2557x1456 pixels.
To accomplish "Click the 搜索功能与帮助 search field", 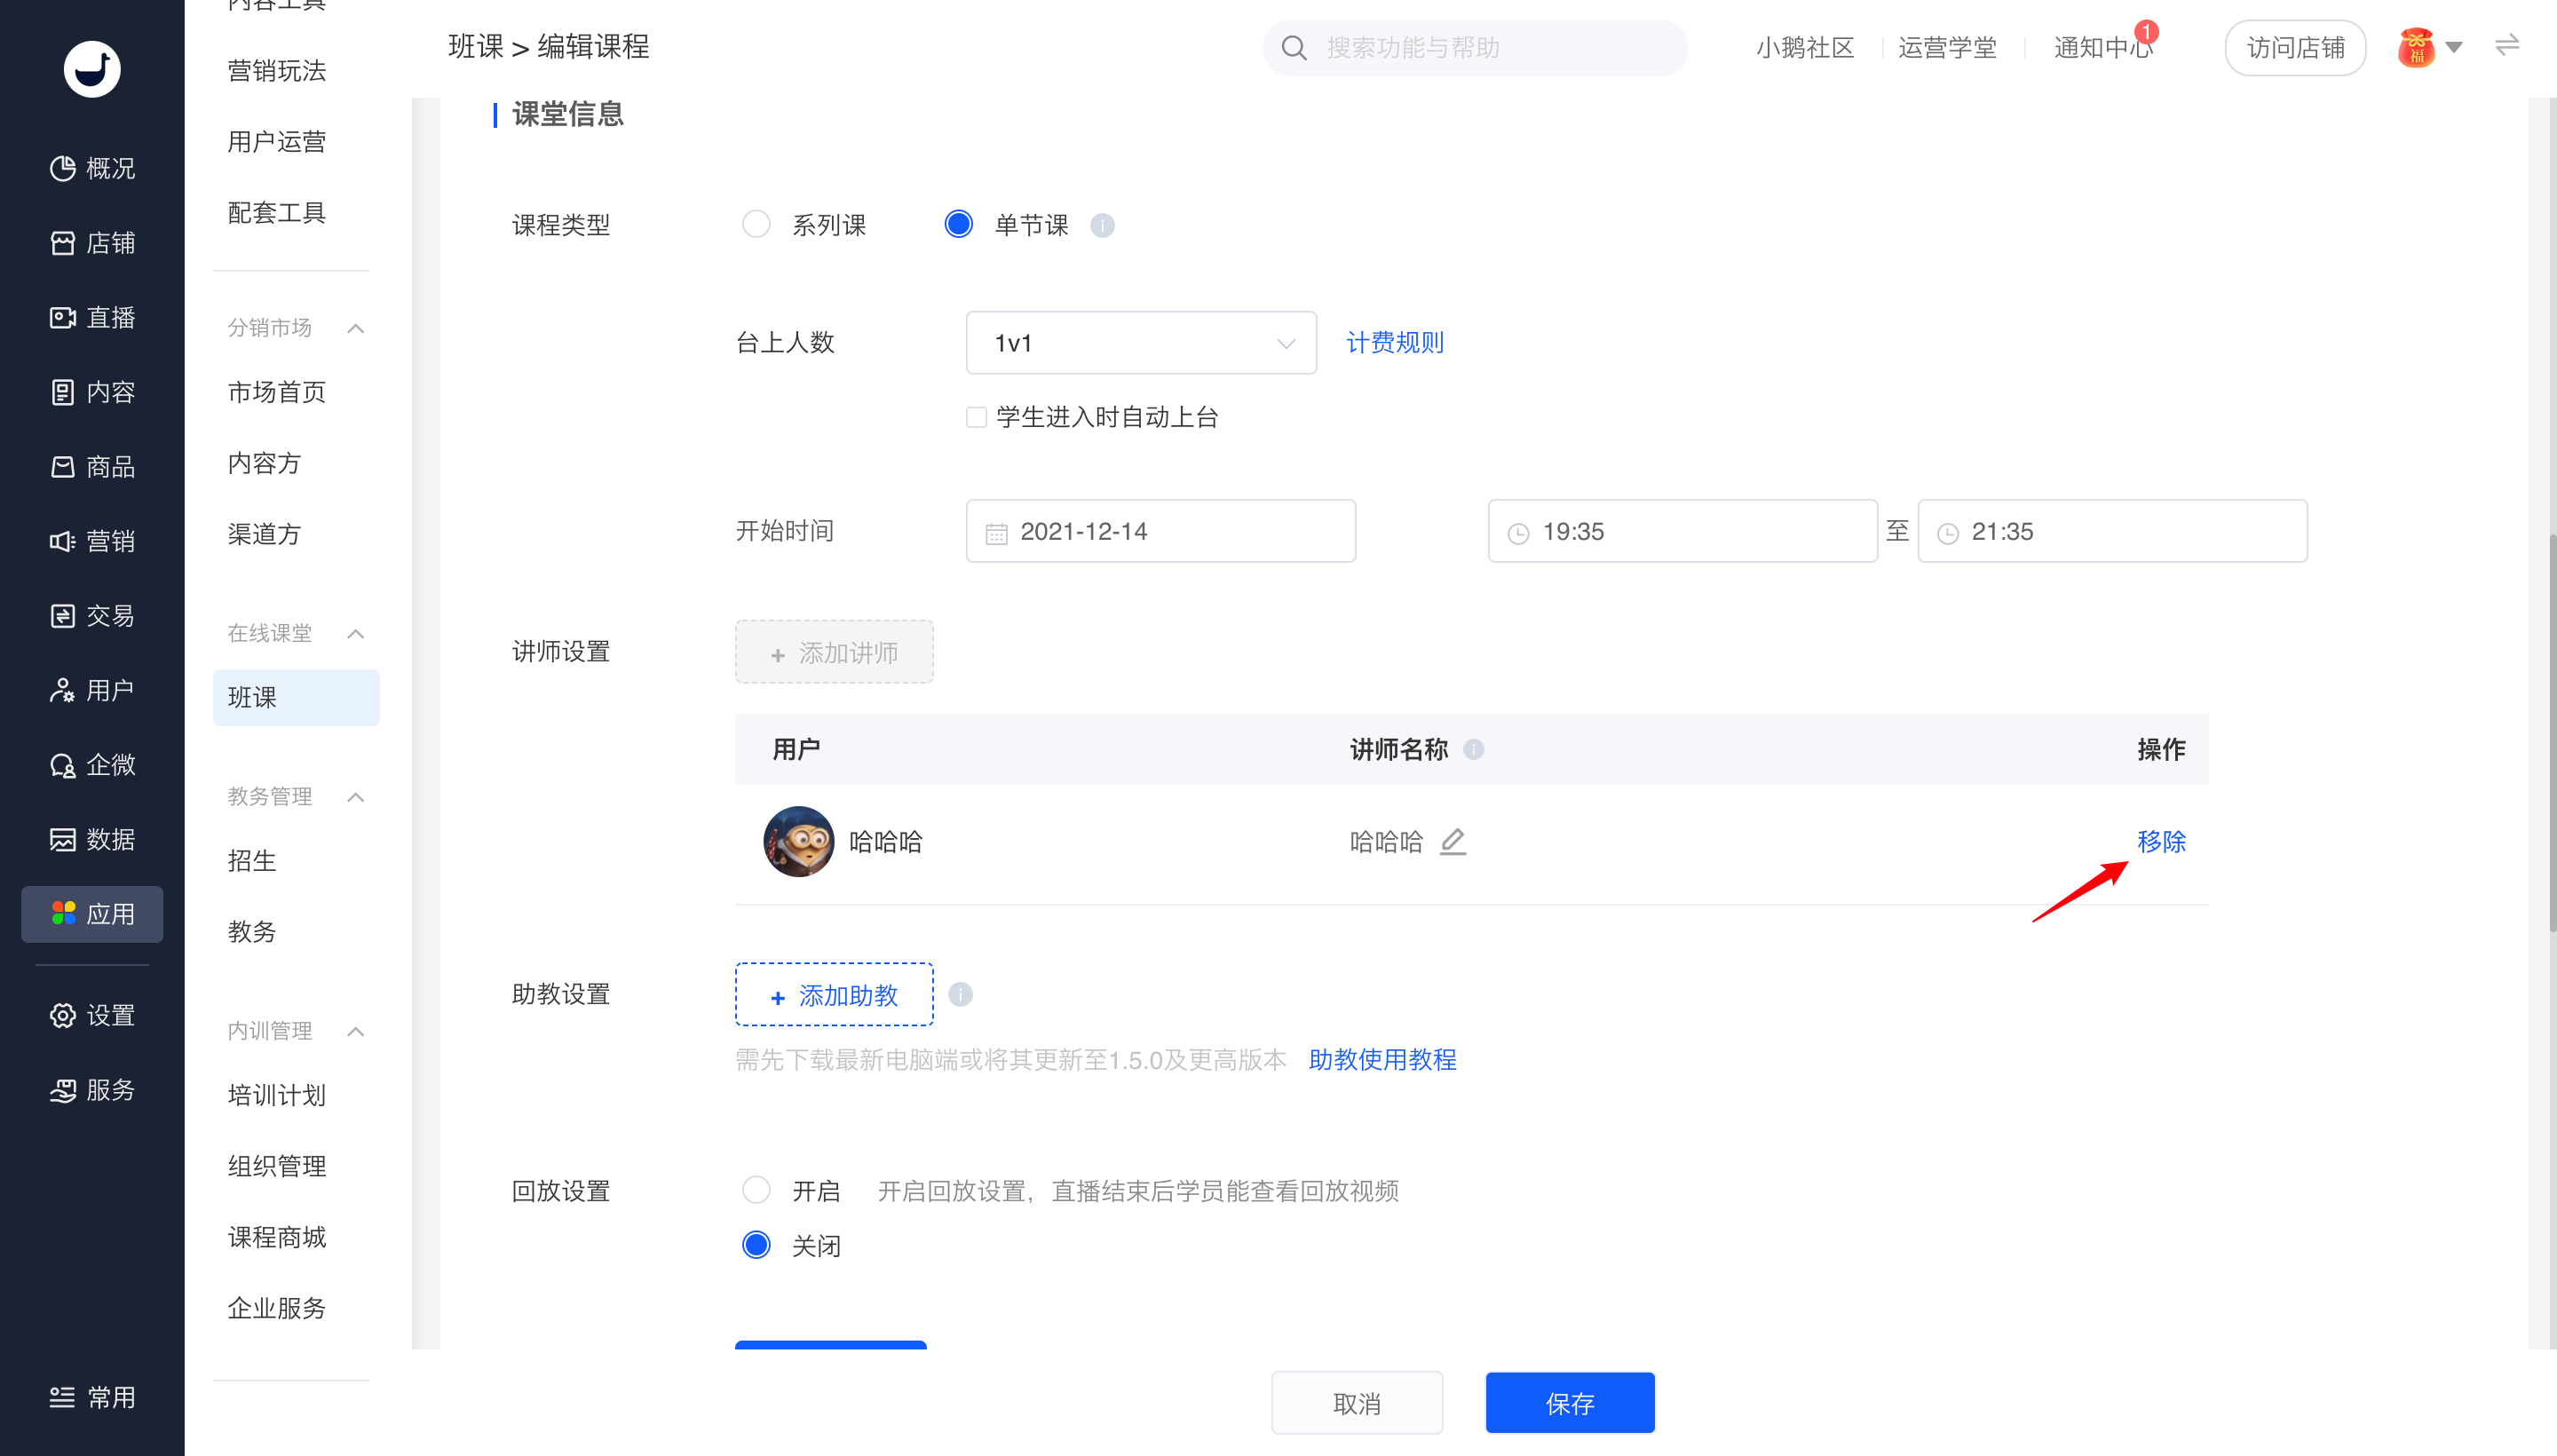I will 1475,47.
